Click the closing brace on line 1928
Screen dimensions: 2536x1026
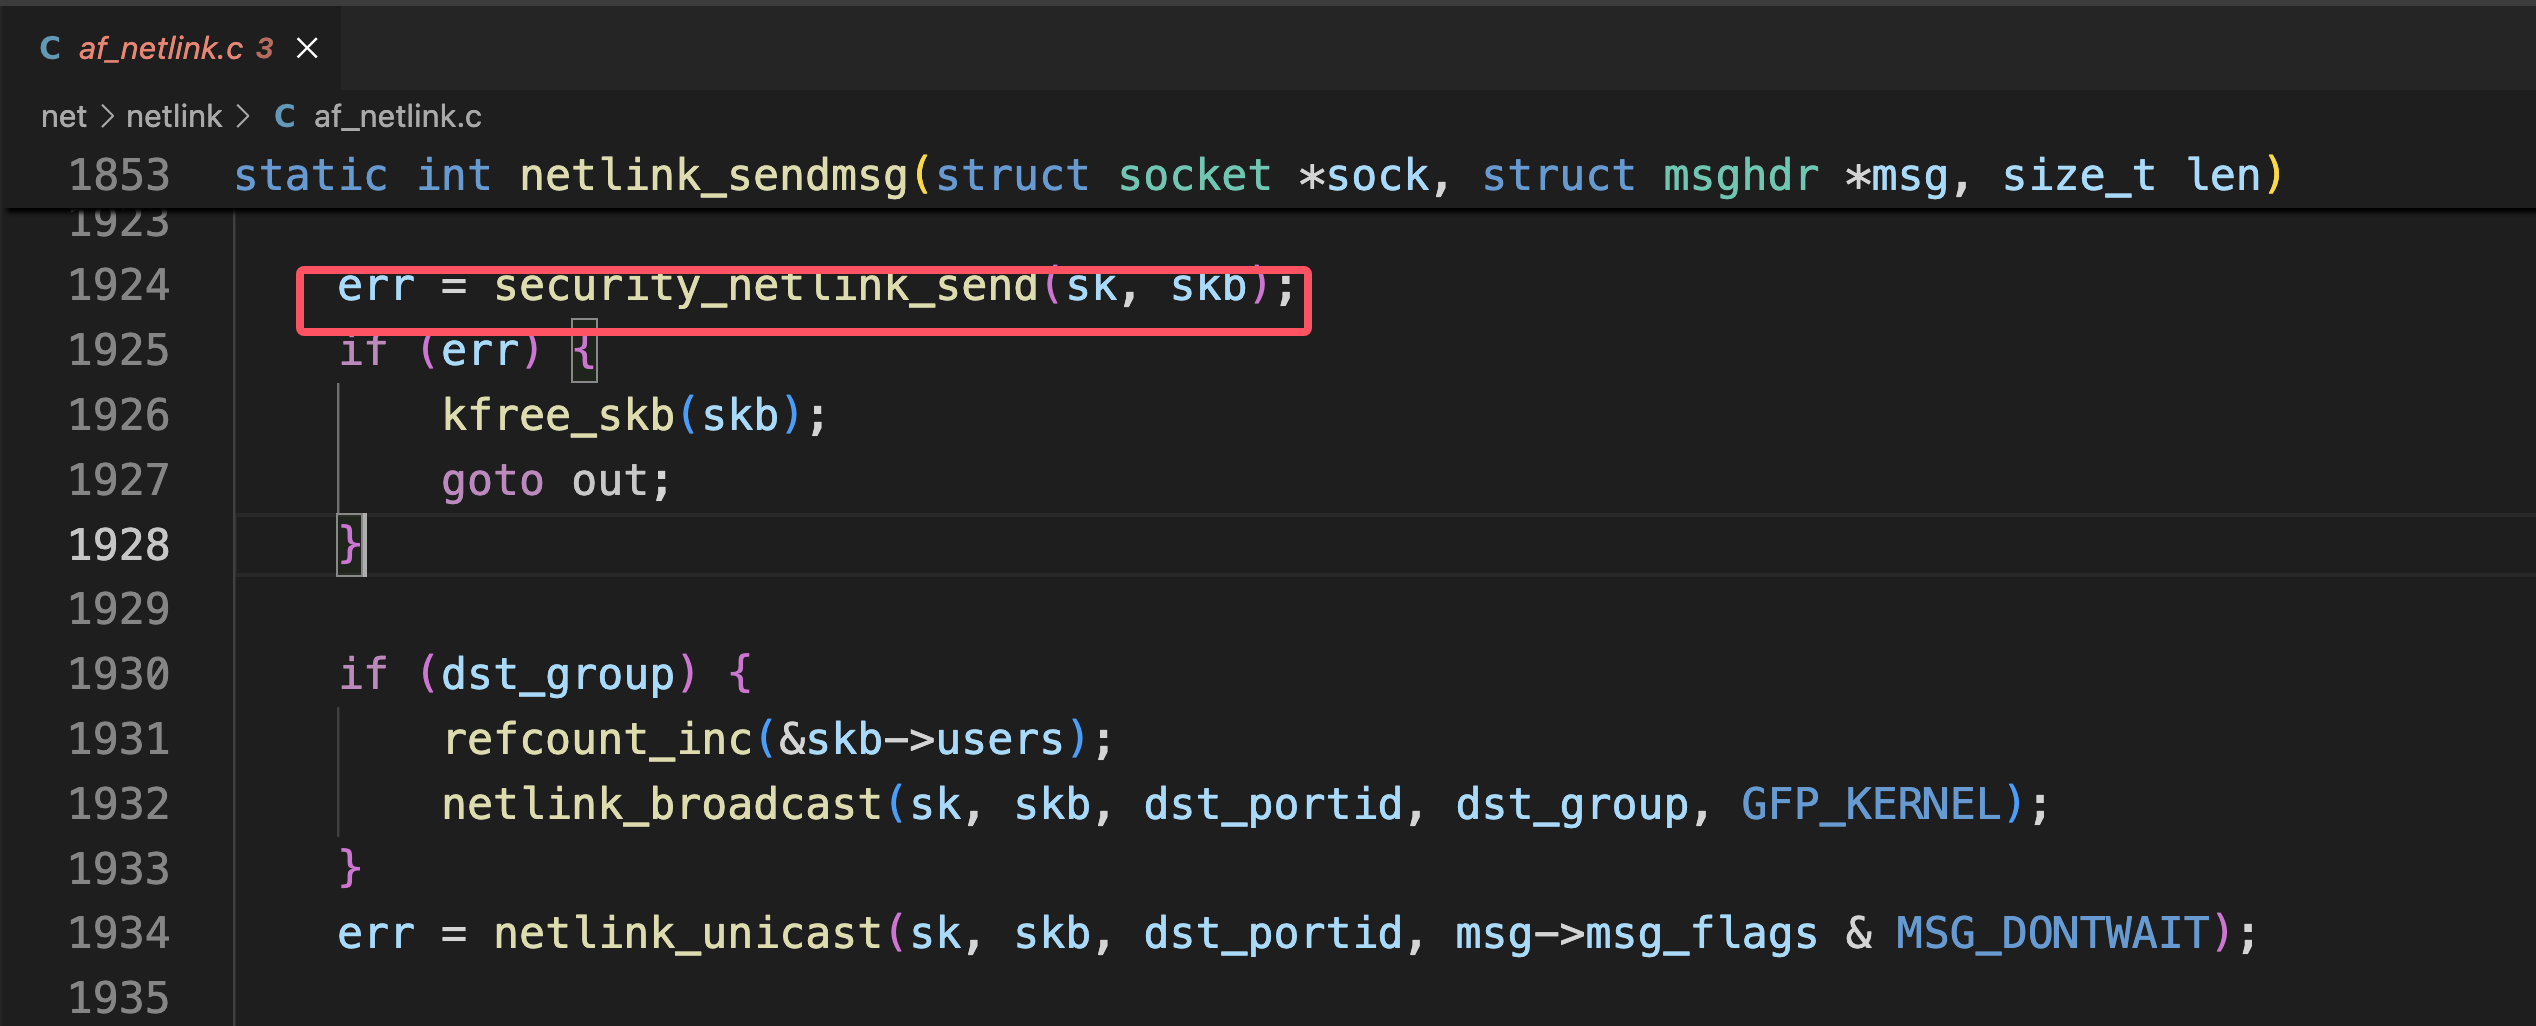click(x=349, y=545)
